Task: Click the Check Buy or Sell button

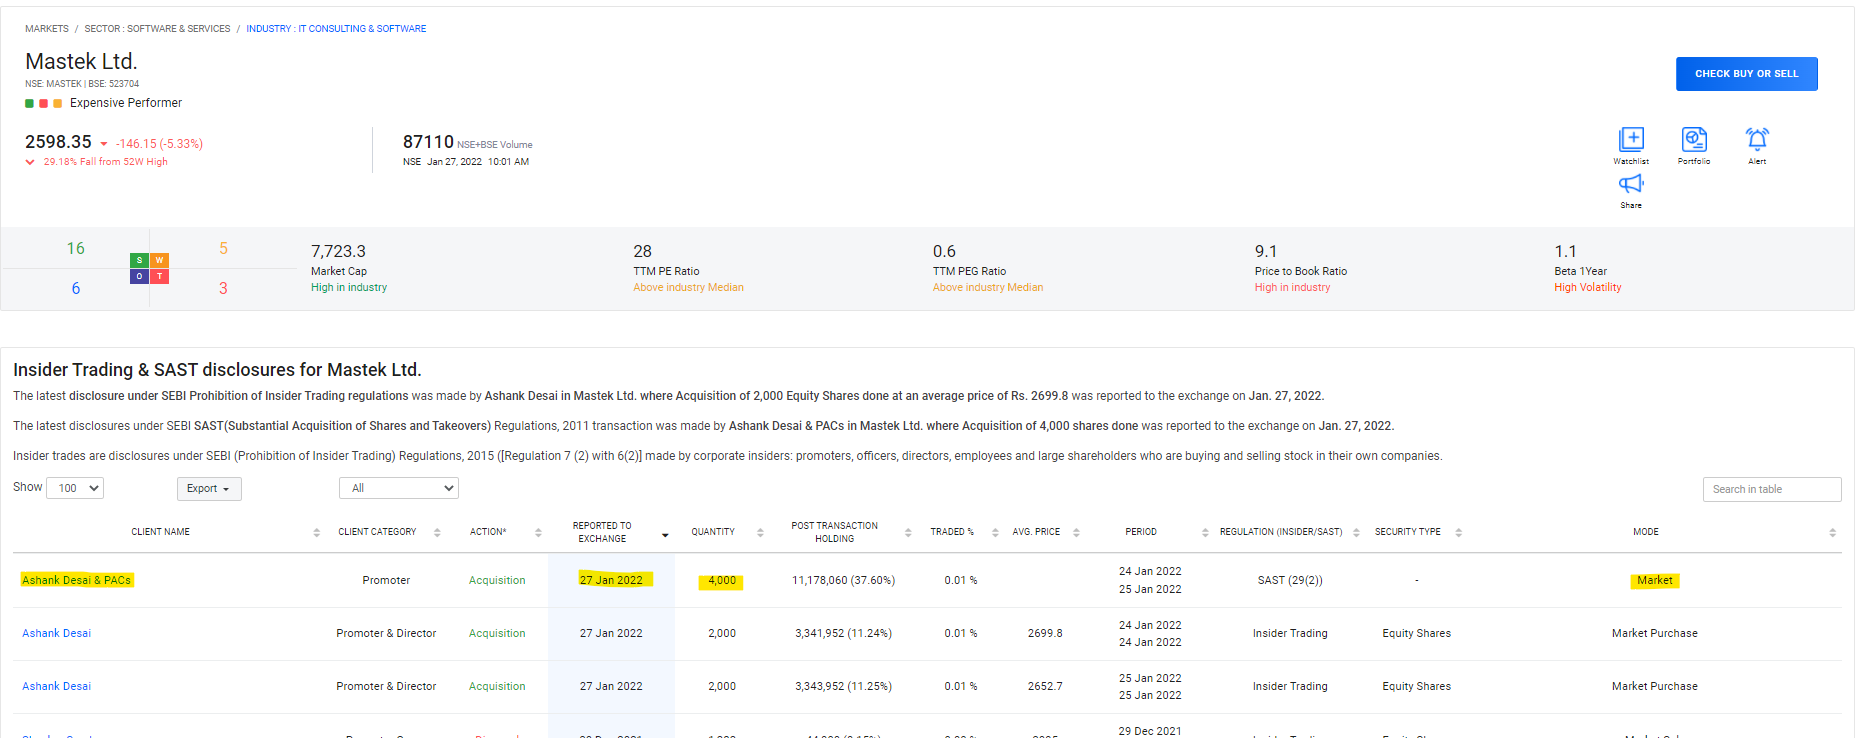Action: coord(1746,74)
